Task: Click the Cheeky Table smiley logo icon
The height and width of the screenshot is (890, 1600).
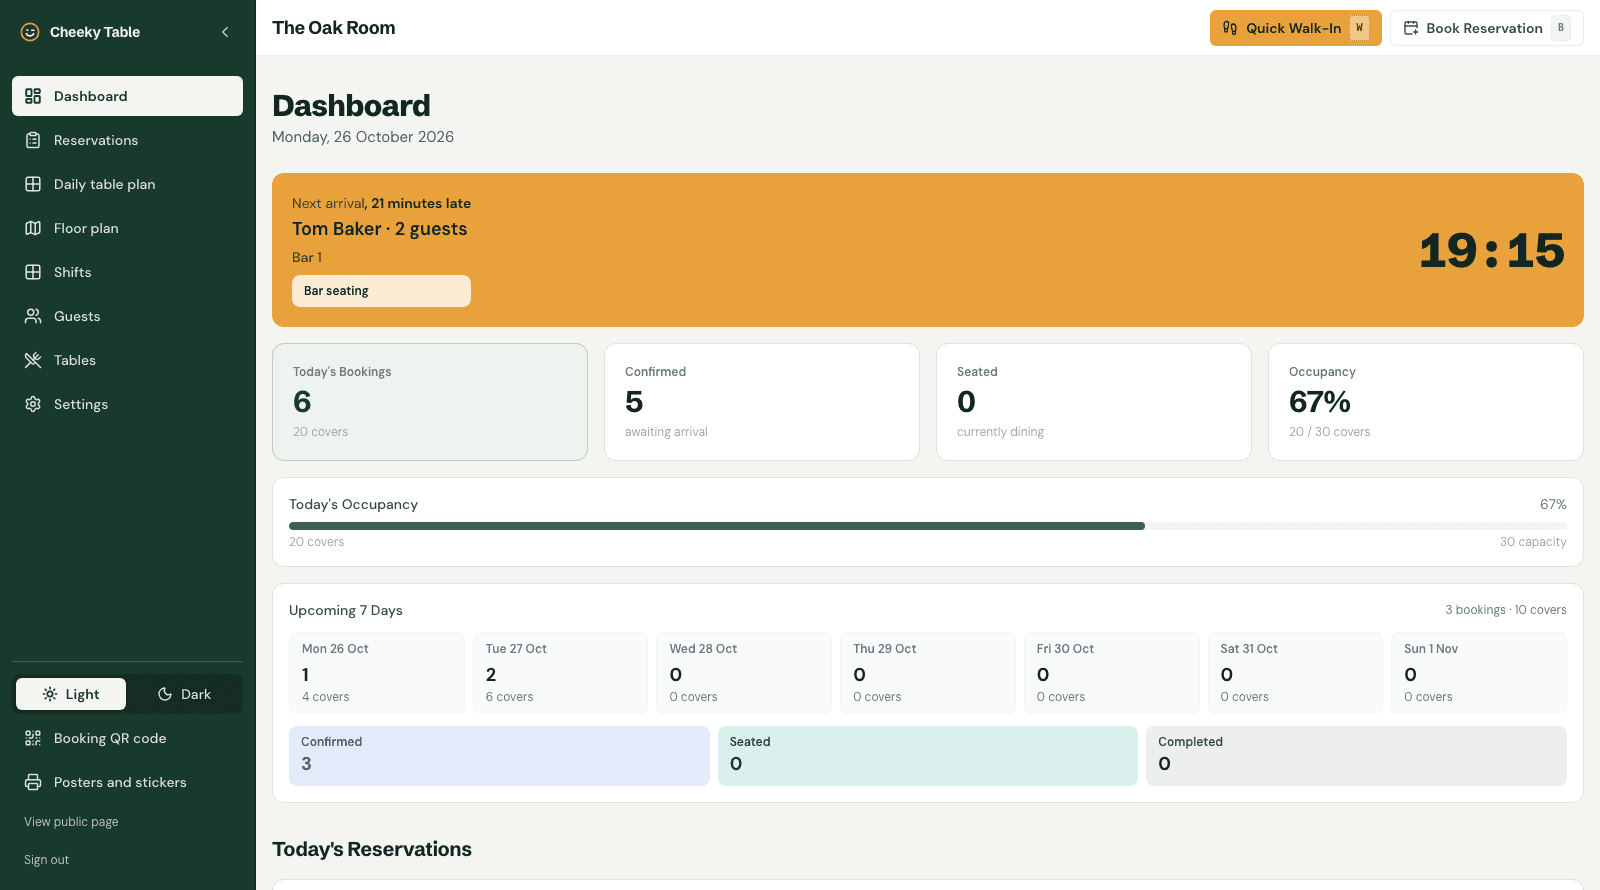Action: pos(30,32)
